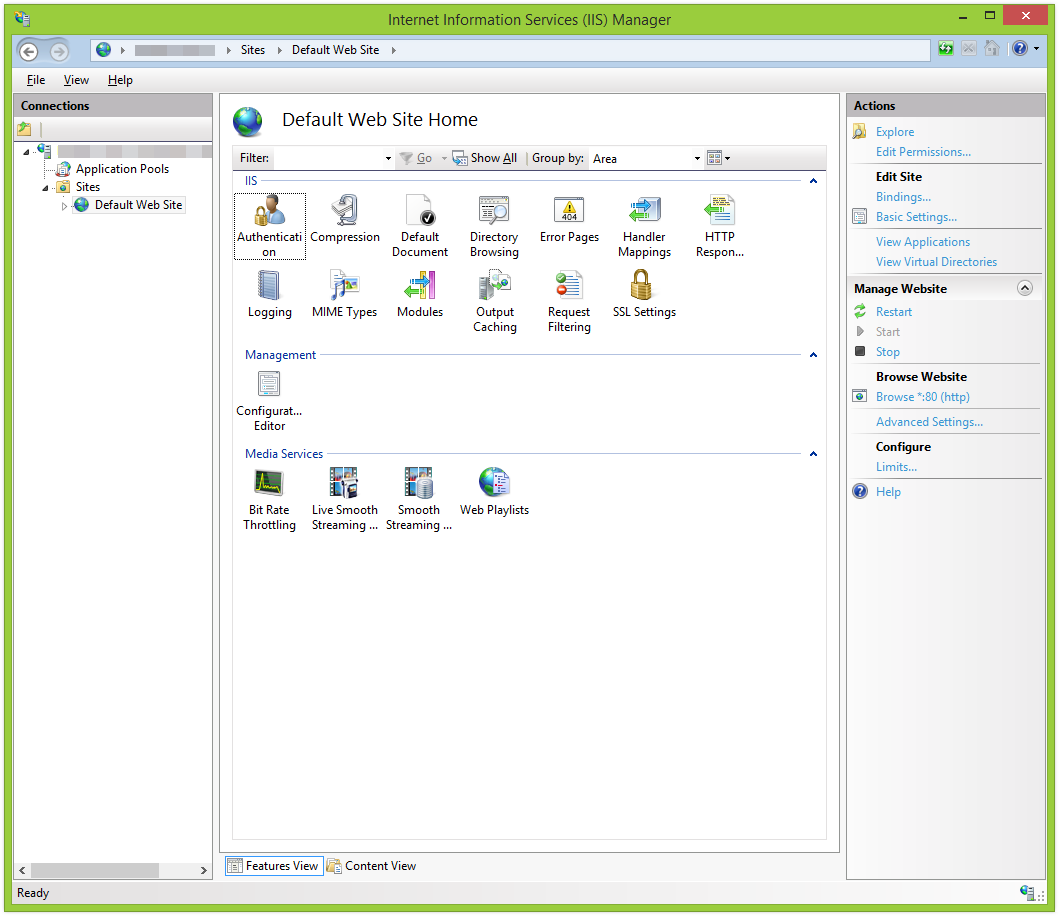This screenshot has width=1059, height=916.
Task: Open Web Playlists feature
Action: click(x=494, y=492)
